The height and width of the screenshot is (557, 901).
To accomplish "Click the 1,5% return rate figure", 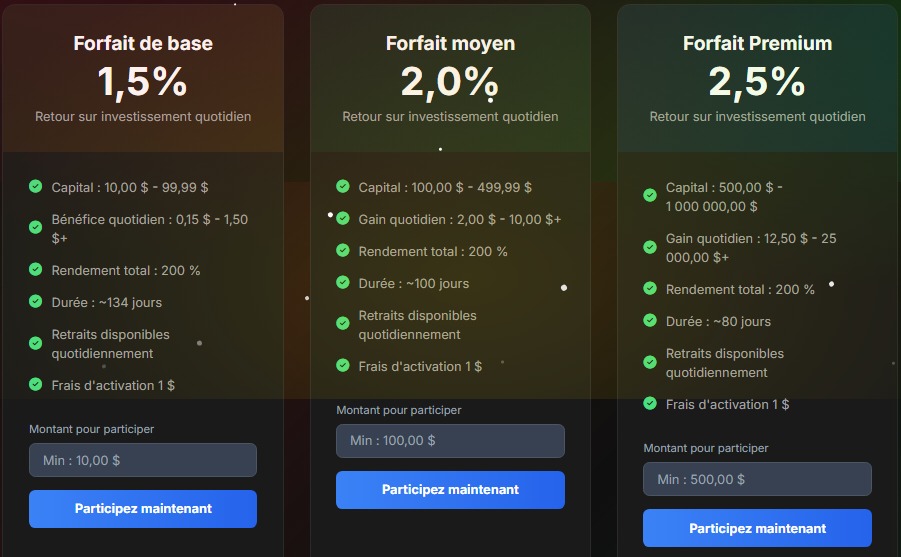I will coord(143,82).
